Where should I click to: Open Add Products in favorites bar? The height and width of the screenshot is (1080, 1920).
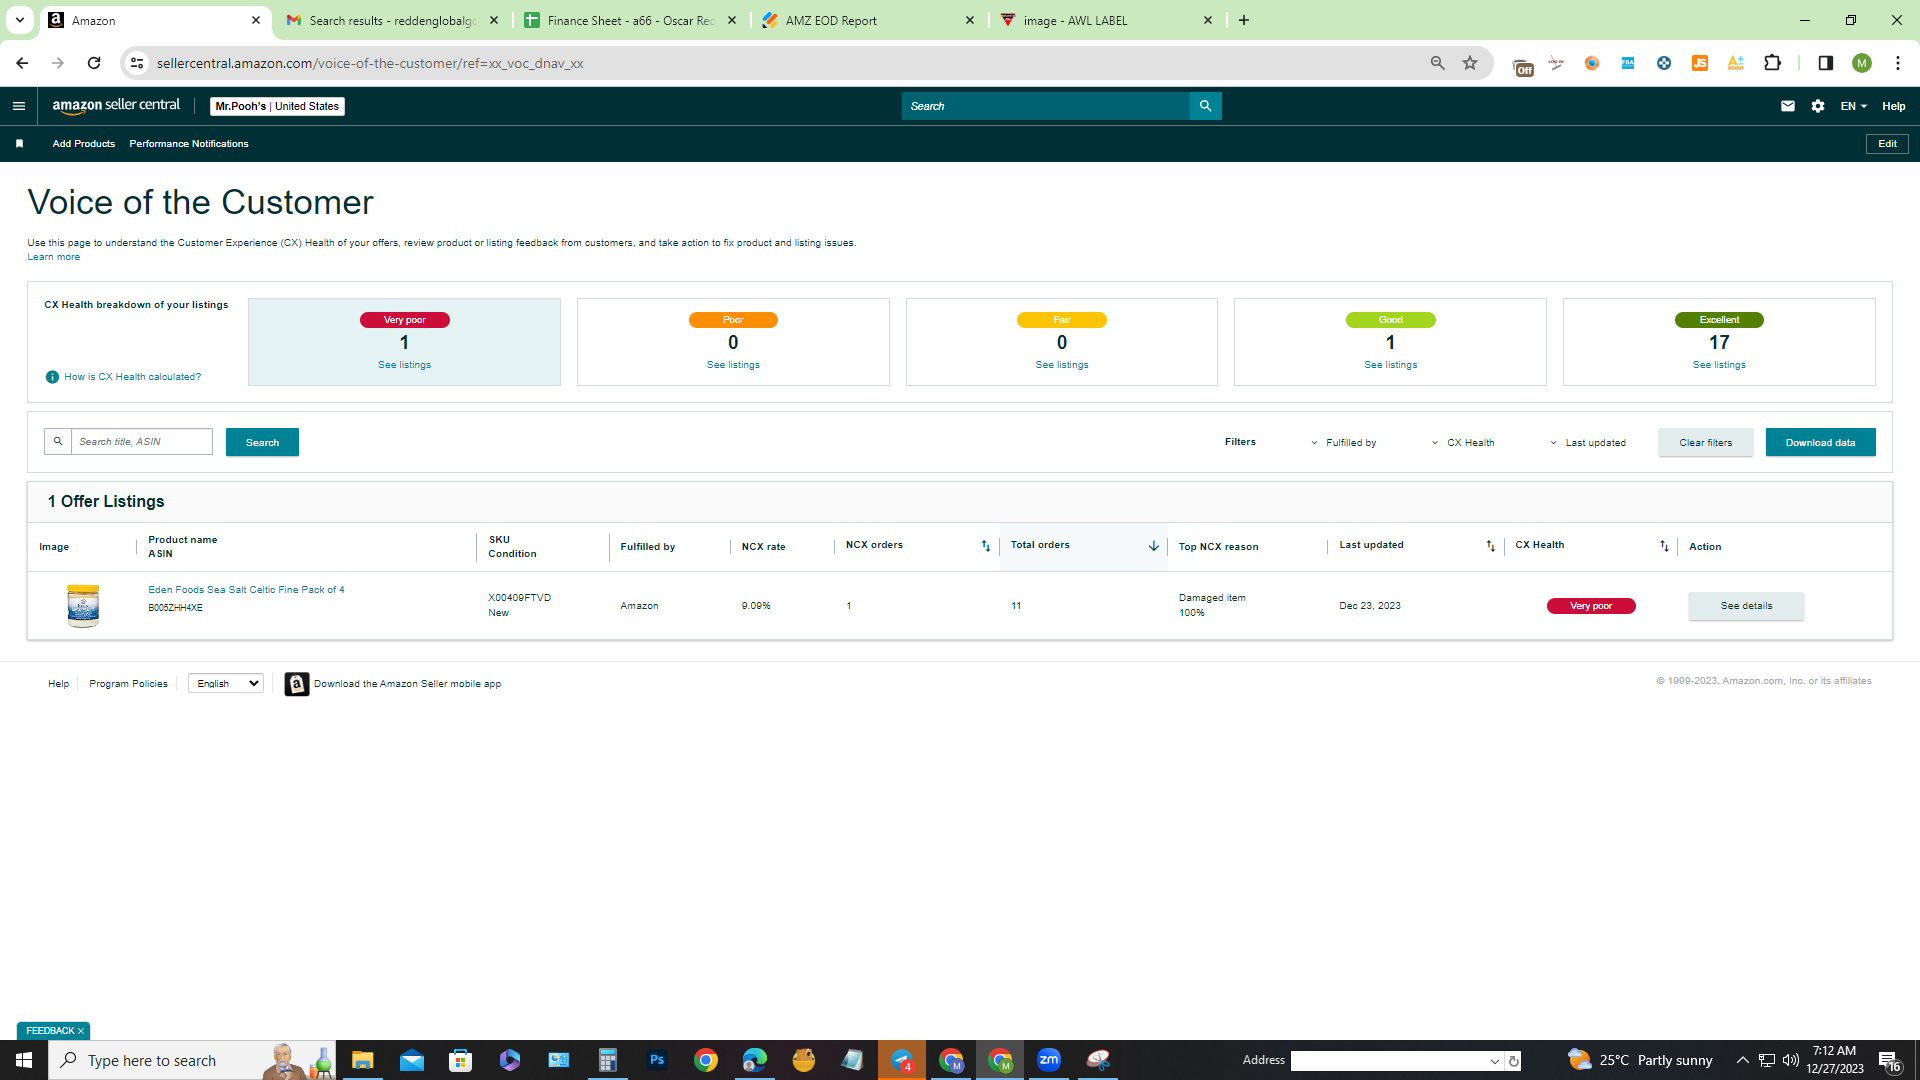click(84, 144)
